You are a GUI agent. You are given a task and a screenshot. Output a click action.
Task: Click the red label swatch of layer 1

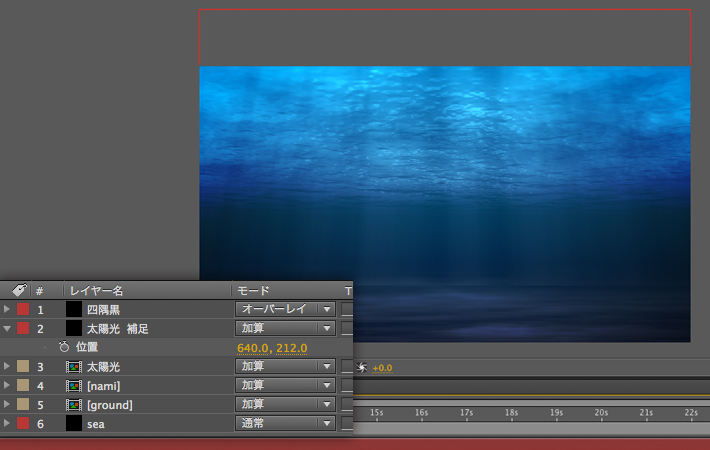23,310
